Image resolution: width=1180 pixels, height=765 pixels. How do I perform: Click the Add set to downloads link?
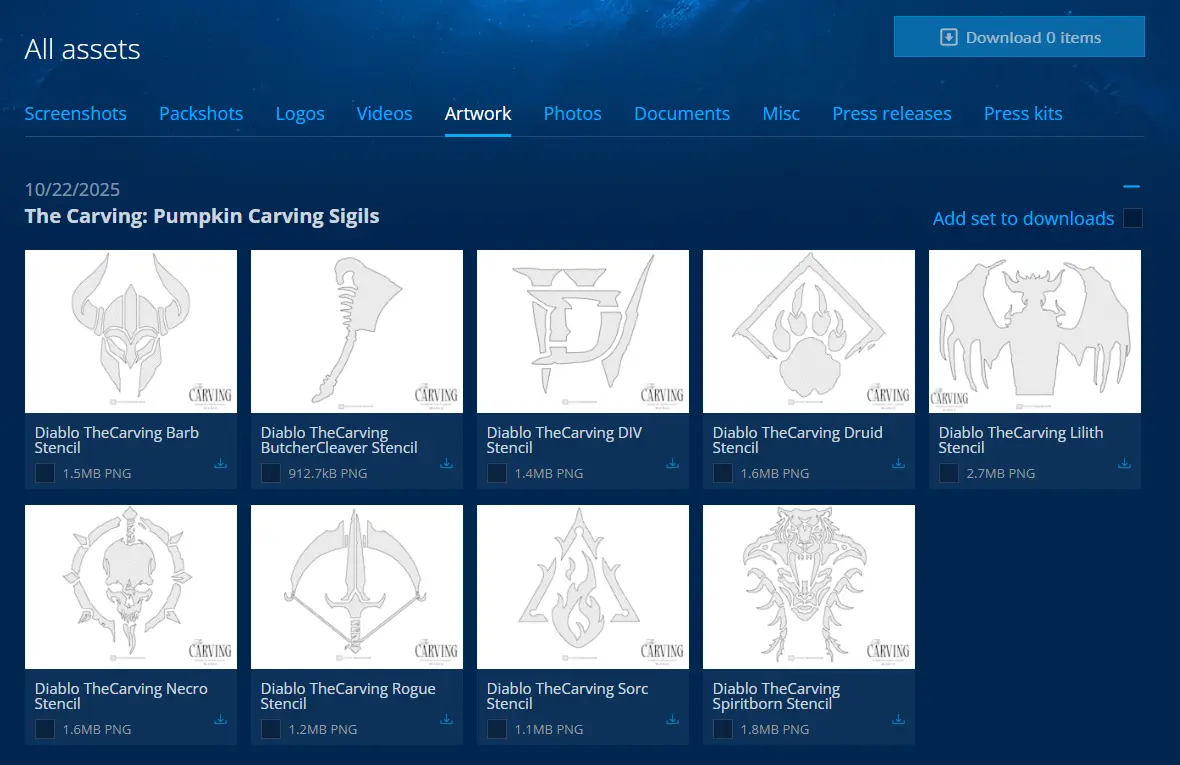(x=1022, y=218)
